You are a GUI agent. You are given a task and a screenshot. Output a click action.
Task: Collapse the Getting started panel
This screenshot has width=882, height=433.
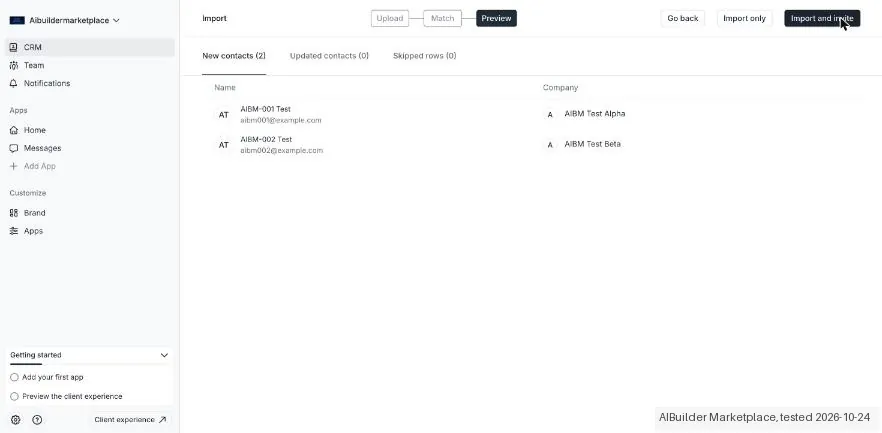click(164, 355)
